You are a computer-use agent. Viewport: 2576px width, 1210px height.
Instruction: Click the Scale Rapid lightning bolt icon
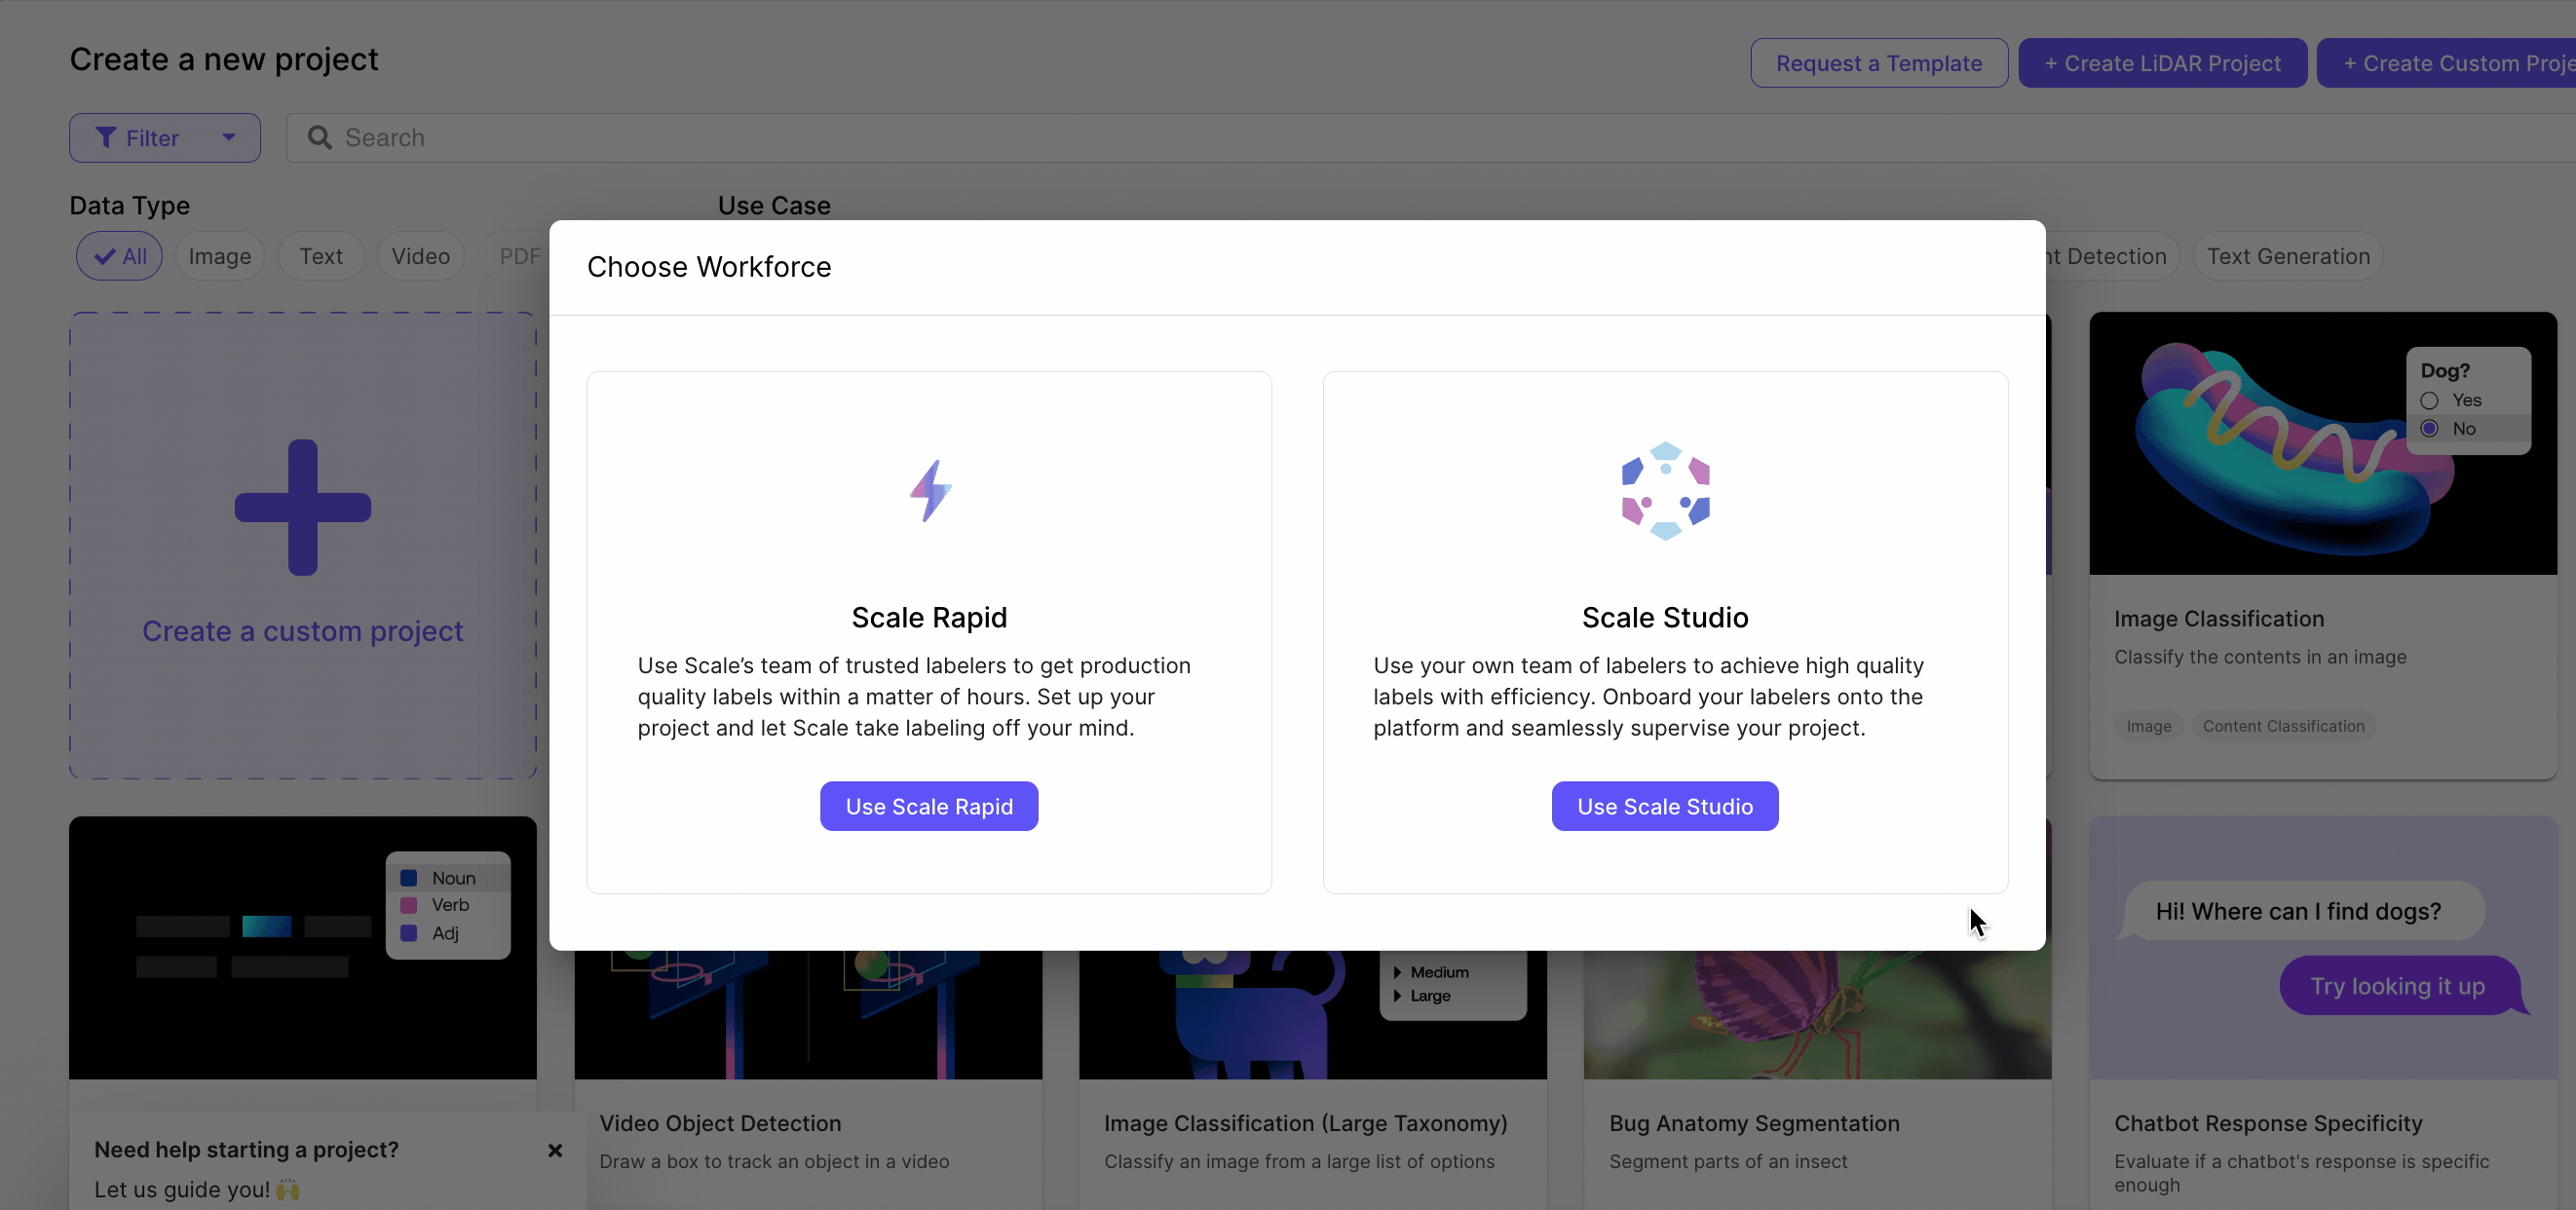coord(930,491)
